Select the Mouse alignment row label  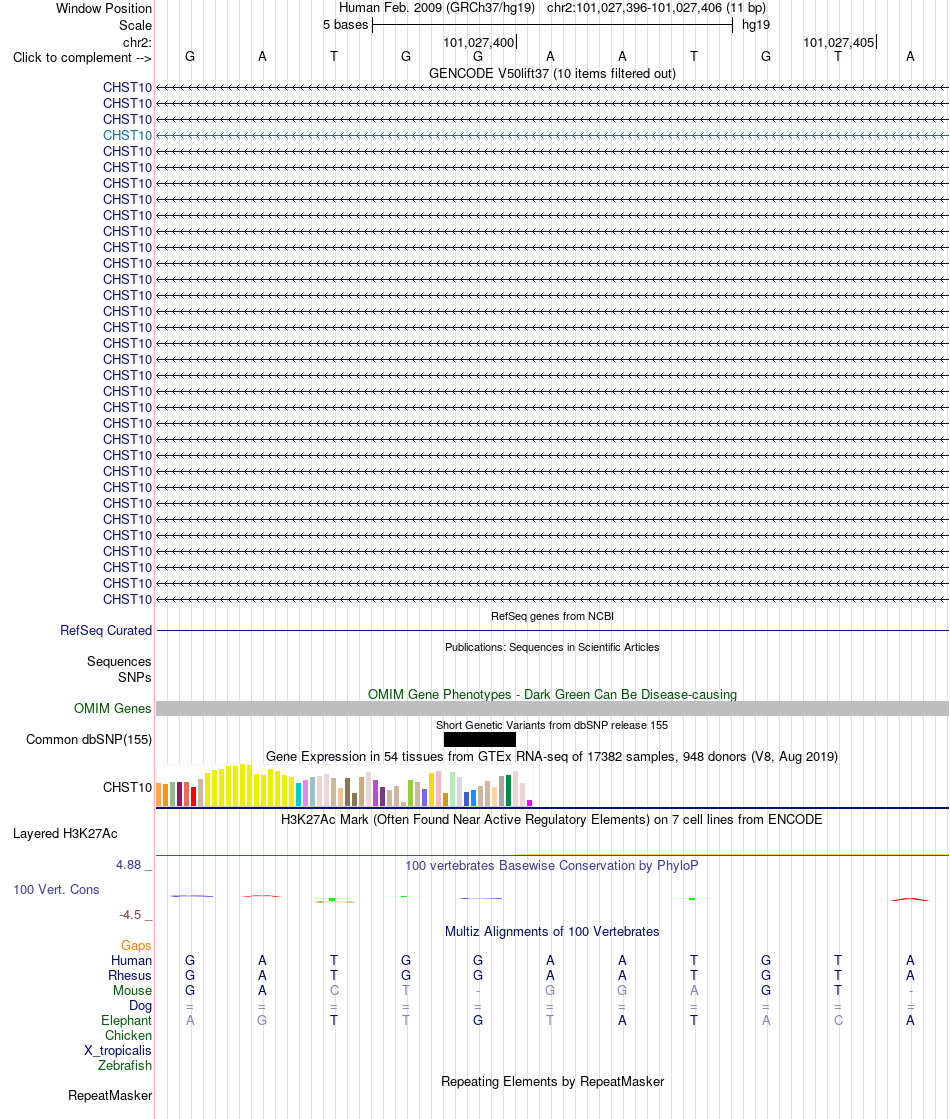pos(132,991)
